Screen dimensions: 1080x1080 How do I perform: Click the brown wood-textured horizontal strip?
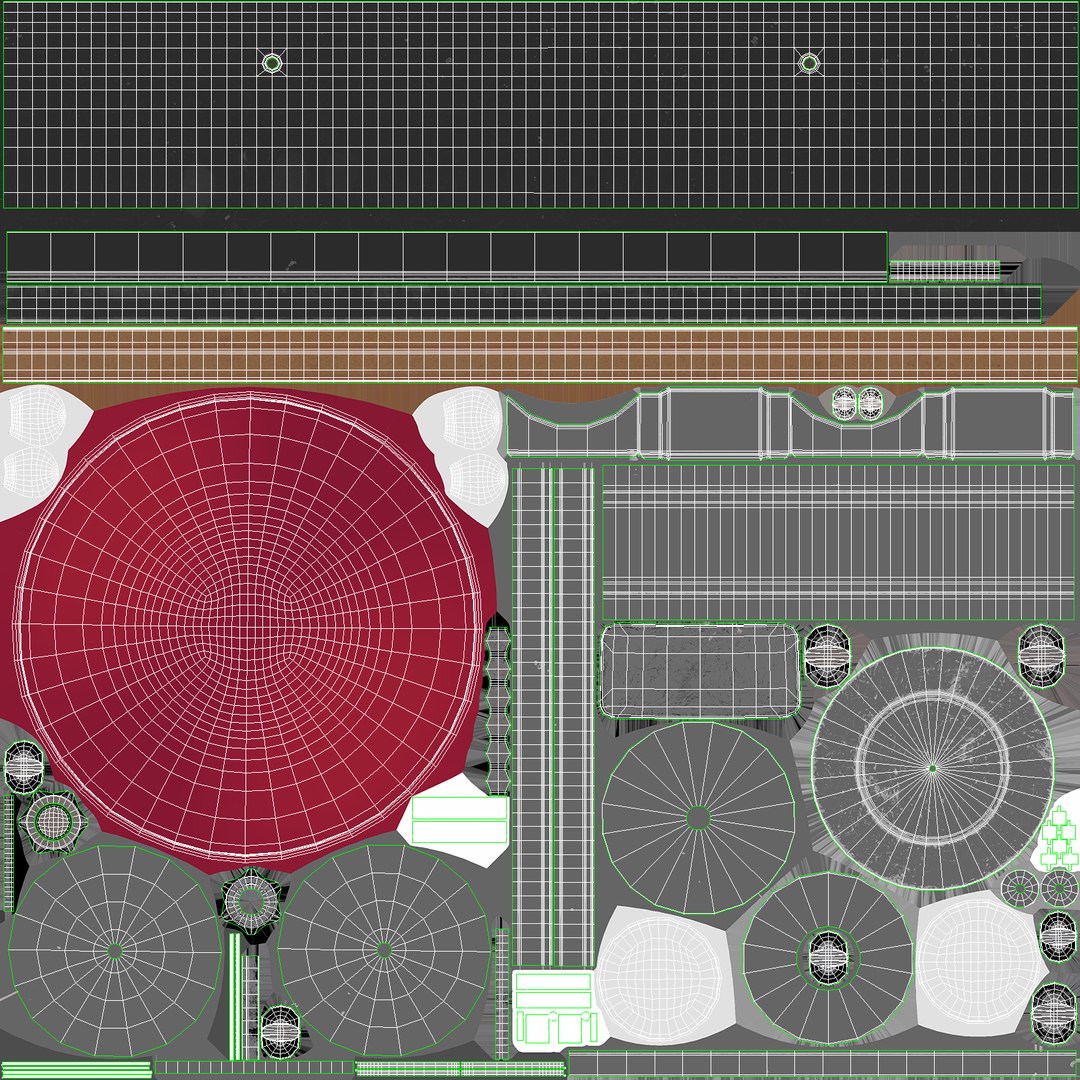pos(540,355)
